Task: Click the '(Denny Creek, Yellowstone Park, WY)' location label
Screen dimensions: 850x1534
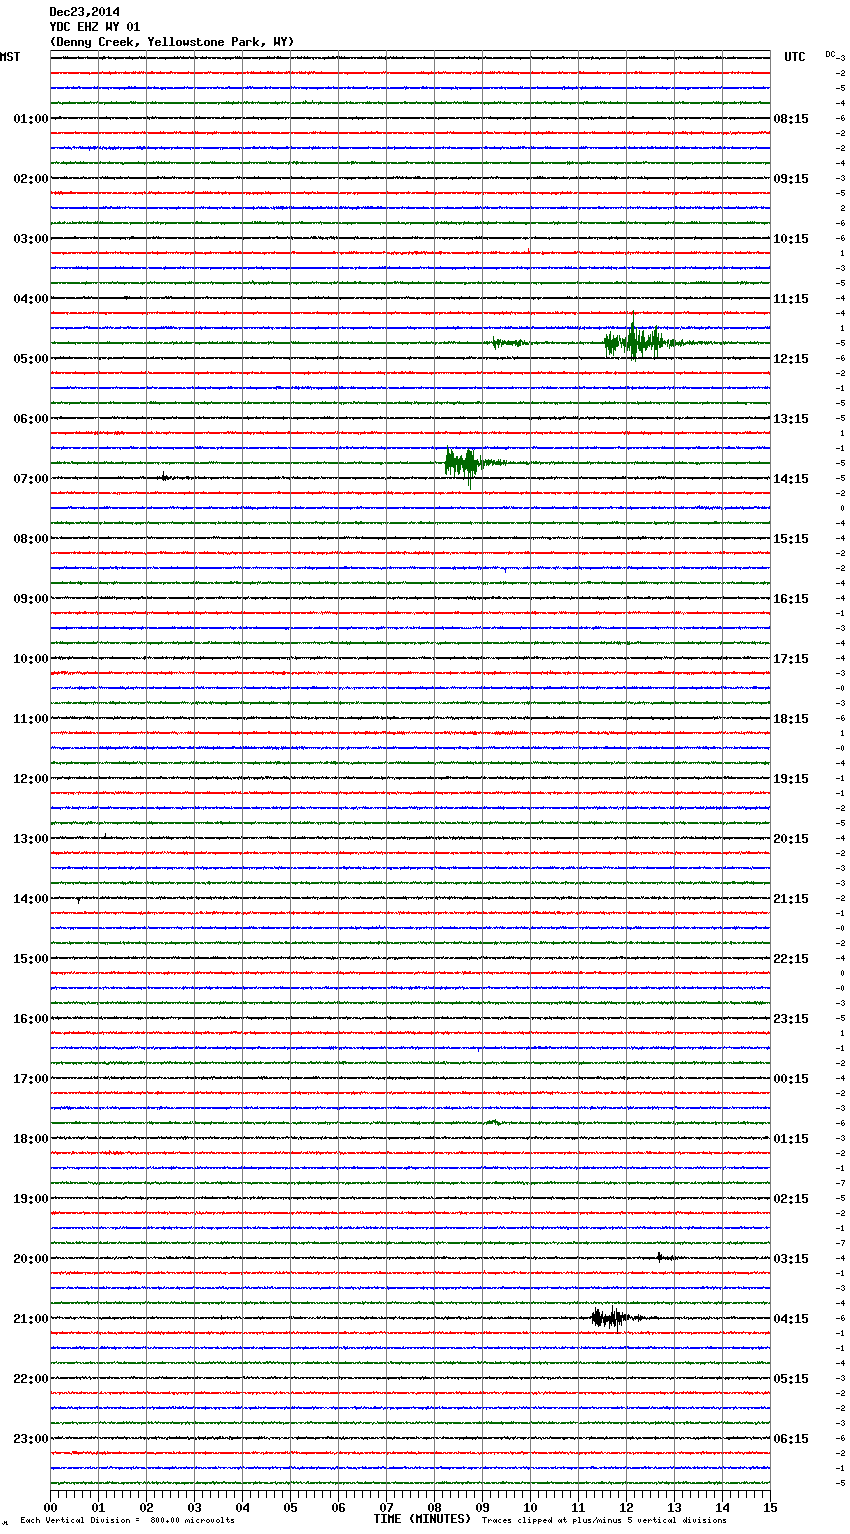Action: [x=171, y=42]
